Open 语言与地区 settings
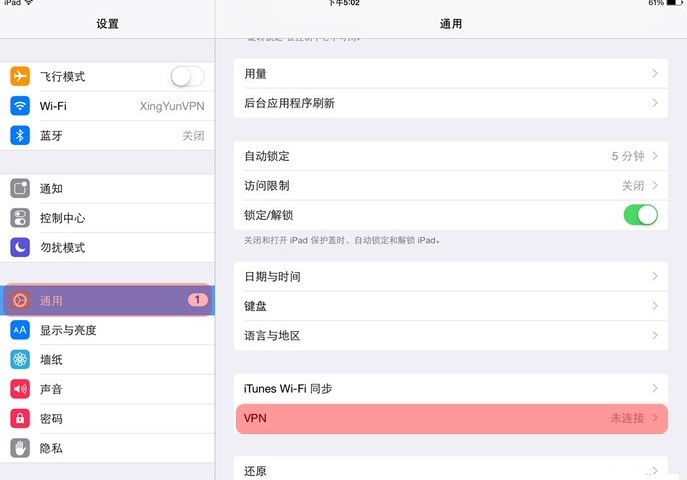 click(451, 335)
